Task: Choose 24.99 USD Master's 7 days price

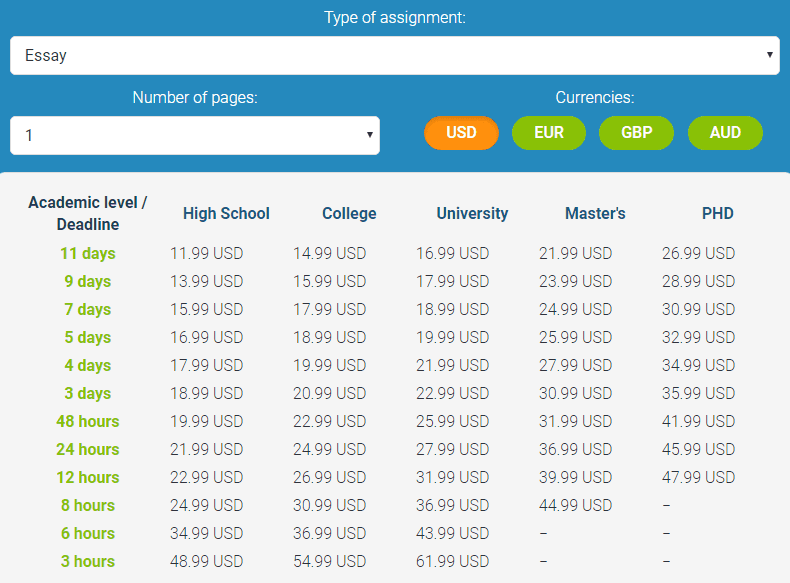Action: [575, 309]
